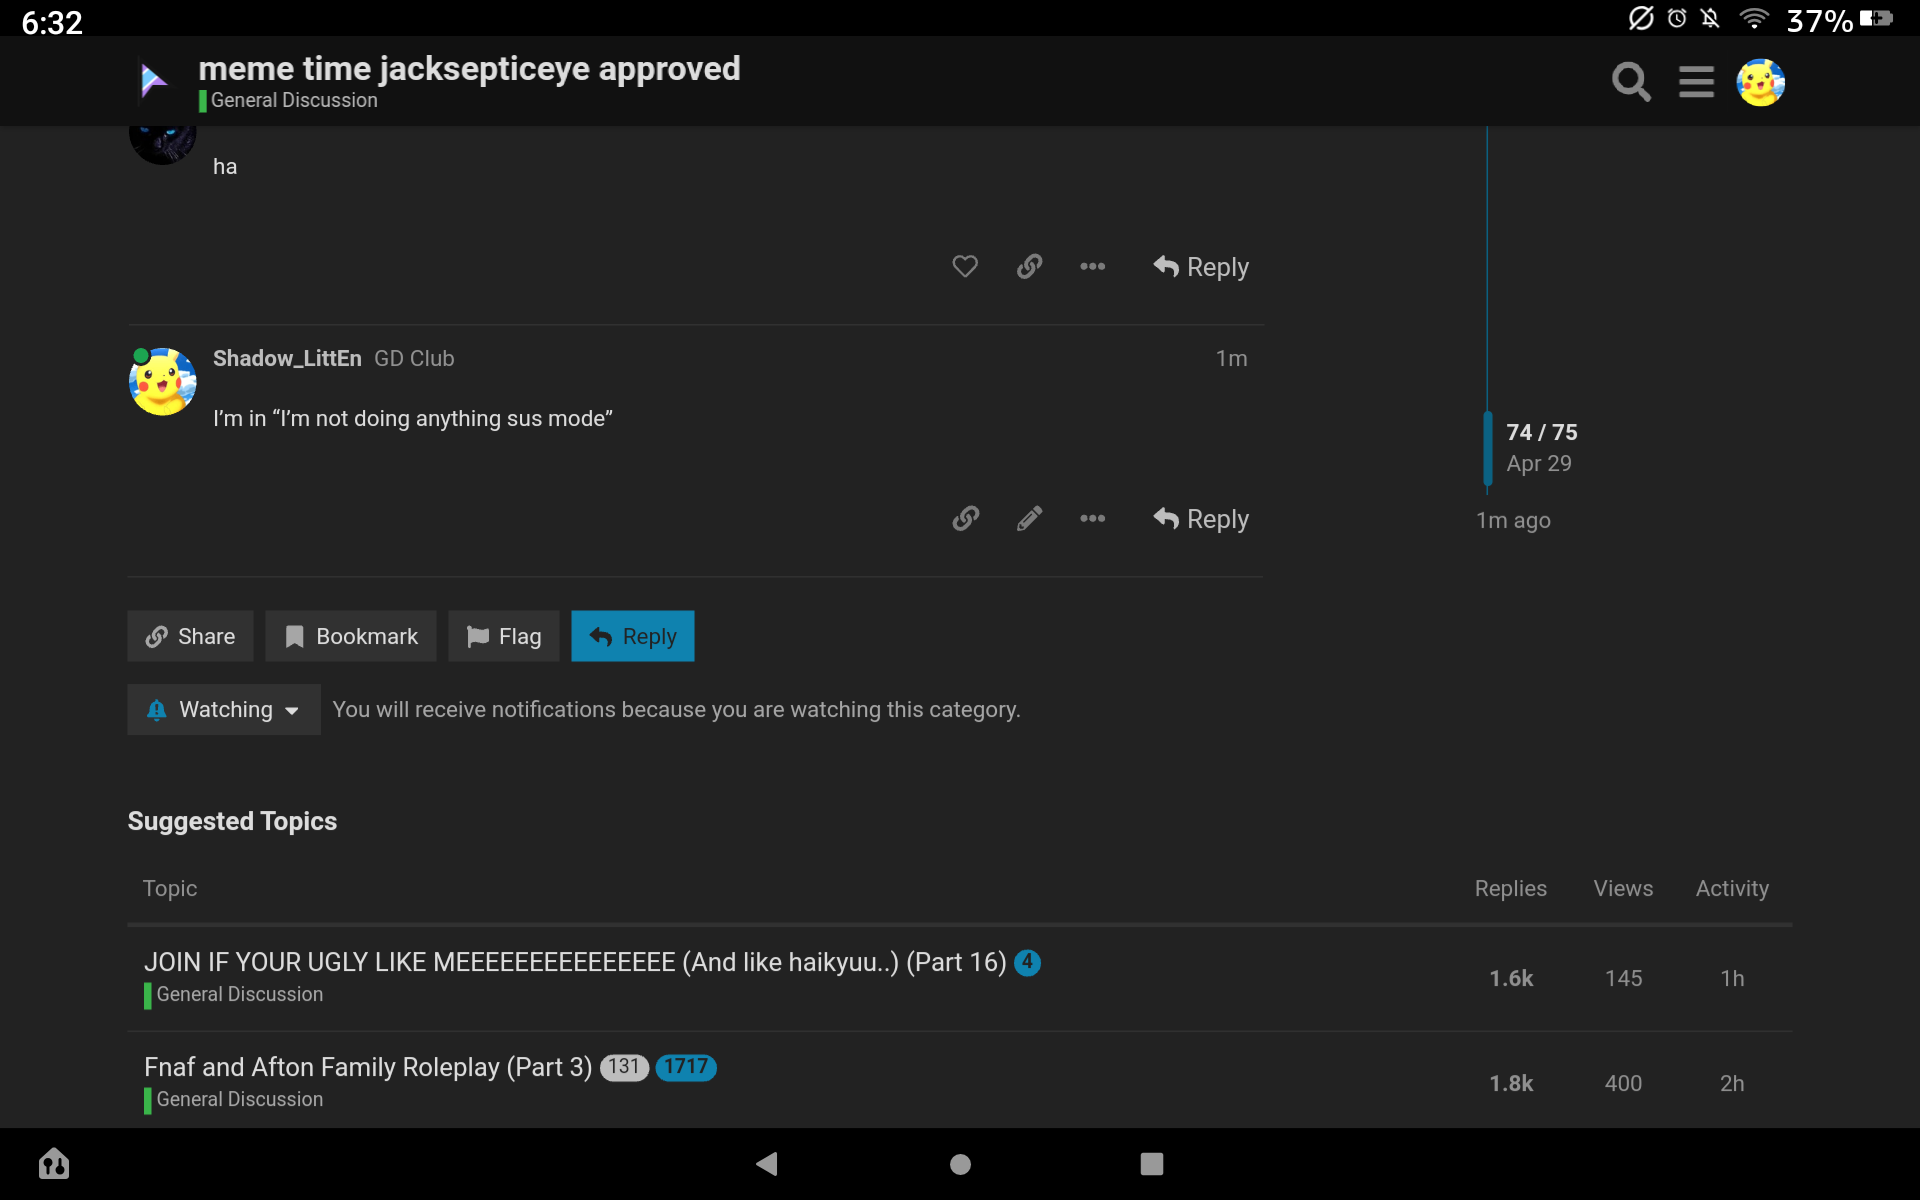Screen dimensions: 1920x1200
Task: Share this topic via the Share button
Action: [x=190, y=636]
